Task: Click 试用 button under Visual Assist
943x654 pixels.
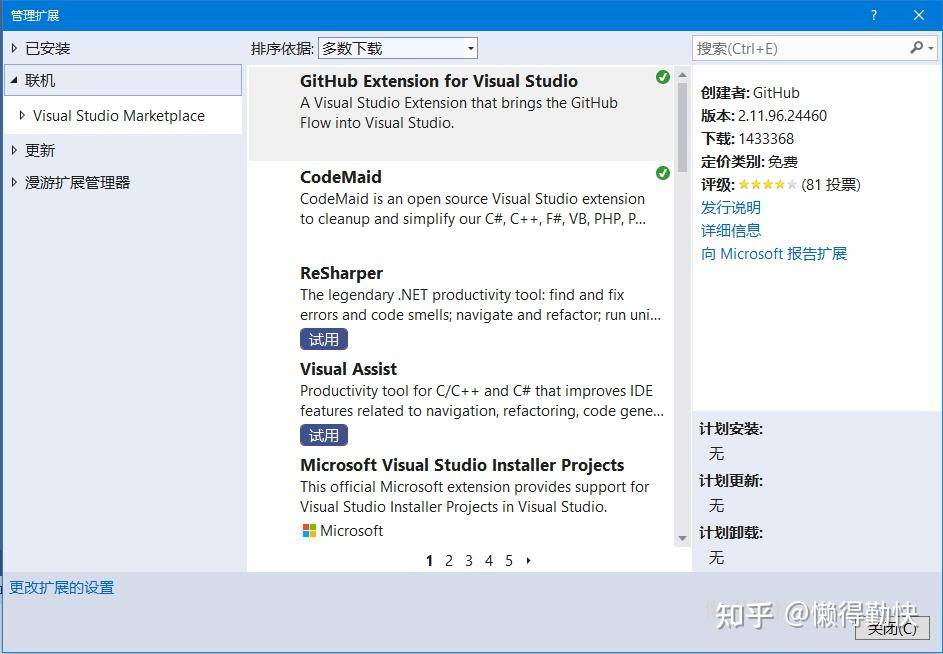Action: 324,435
